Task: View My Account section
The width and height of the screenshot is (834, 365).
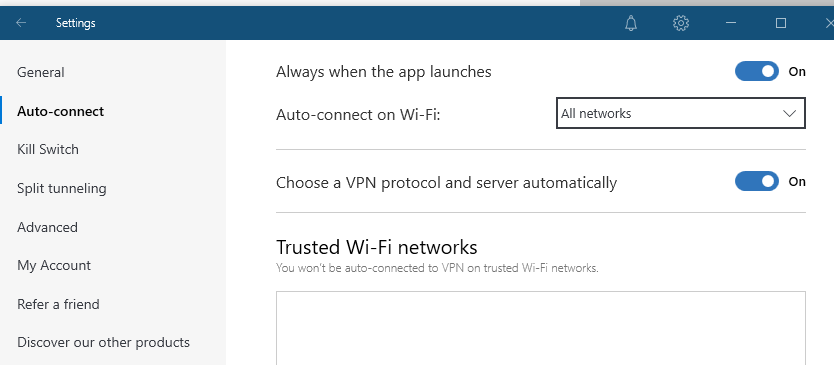Action: (x=54, y=266)
